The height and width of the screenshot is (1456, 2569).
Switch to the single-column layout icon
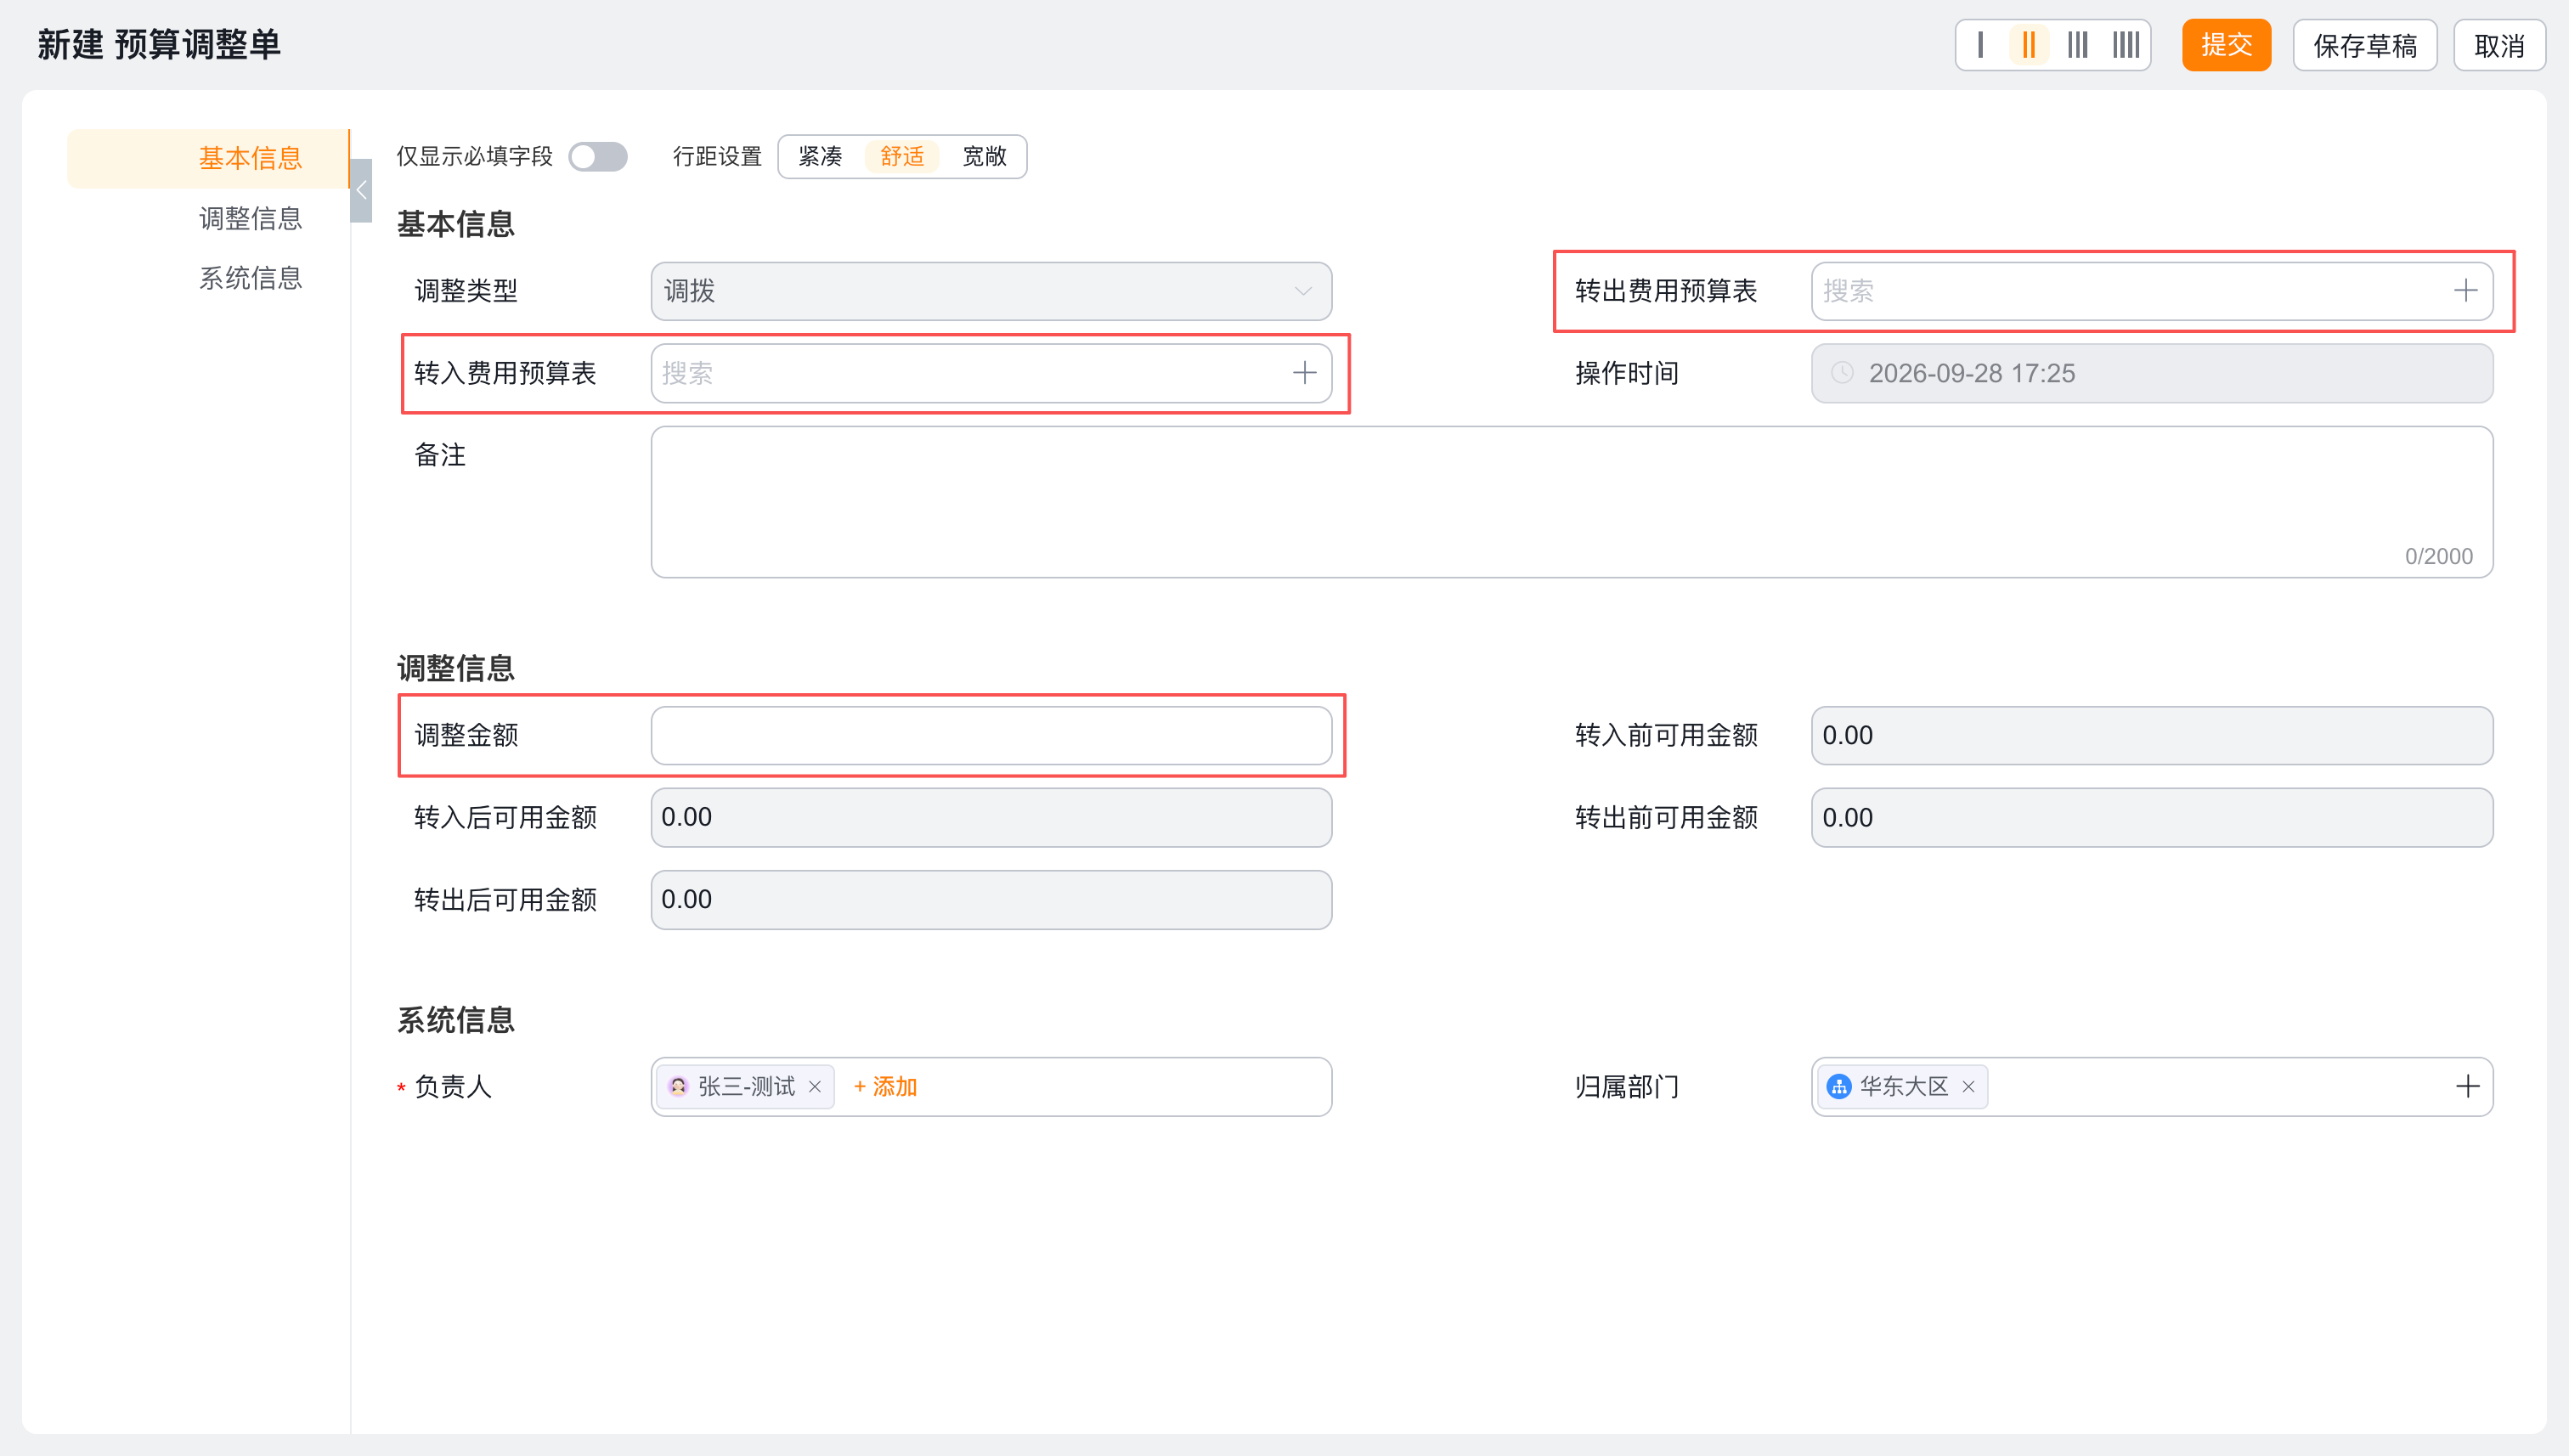pyautogui.click(x=1980, y=45)
